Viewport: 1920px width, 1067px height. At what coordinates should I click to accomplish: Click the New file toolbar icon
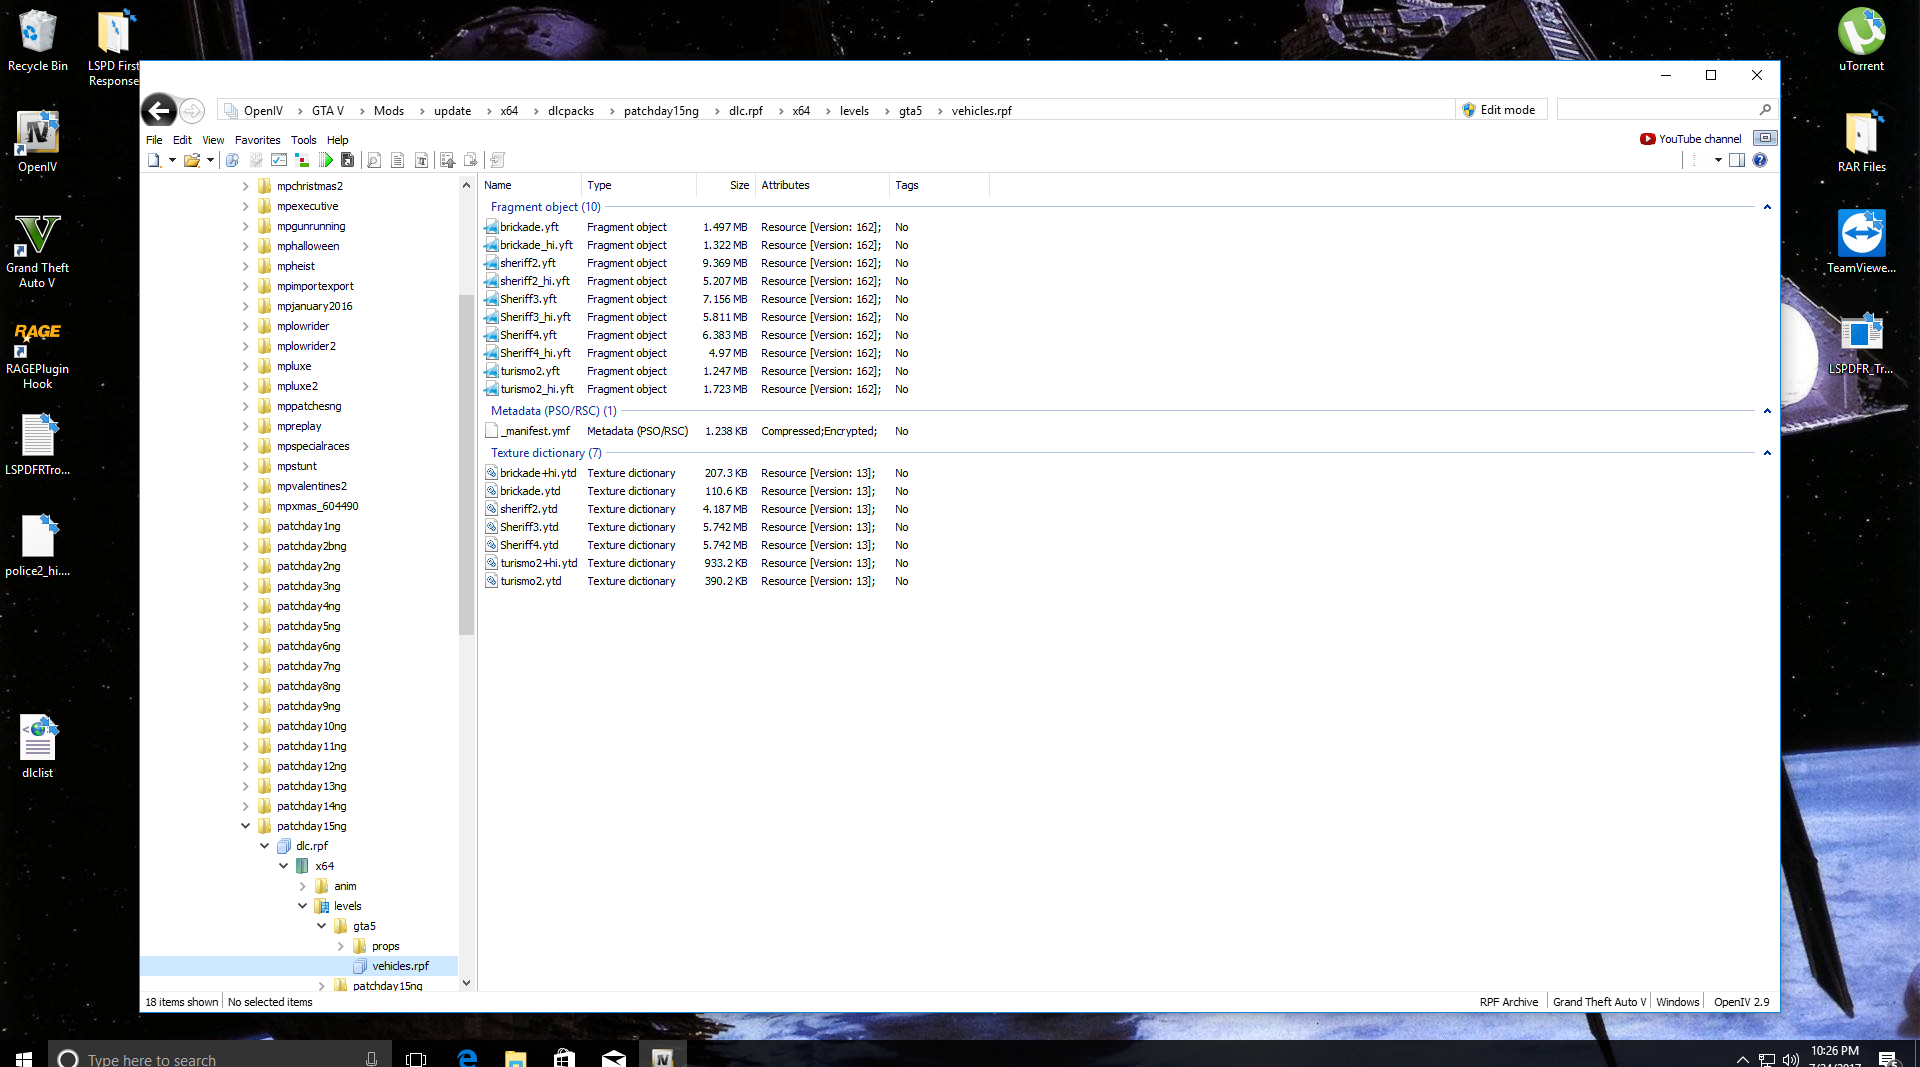pyautogui.click(x=154, y=160)
